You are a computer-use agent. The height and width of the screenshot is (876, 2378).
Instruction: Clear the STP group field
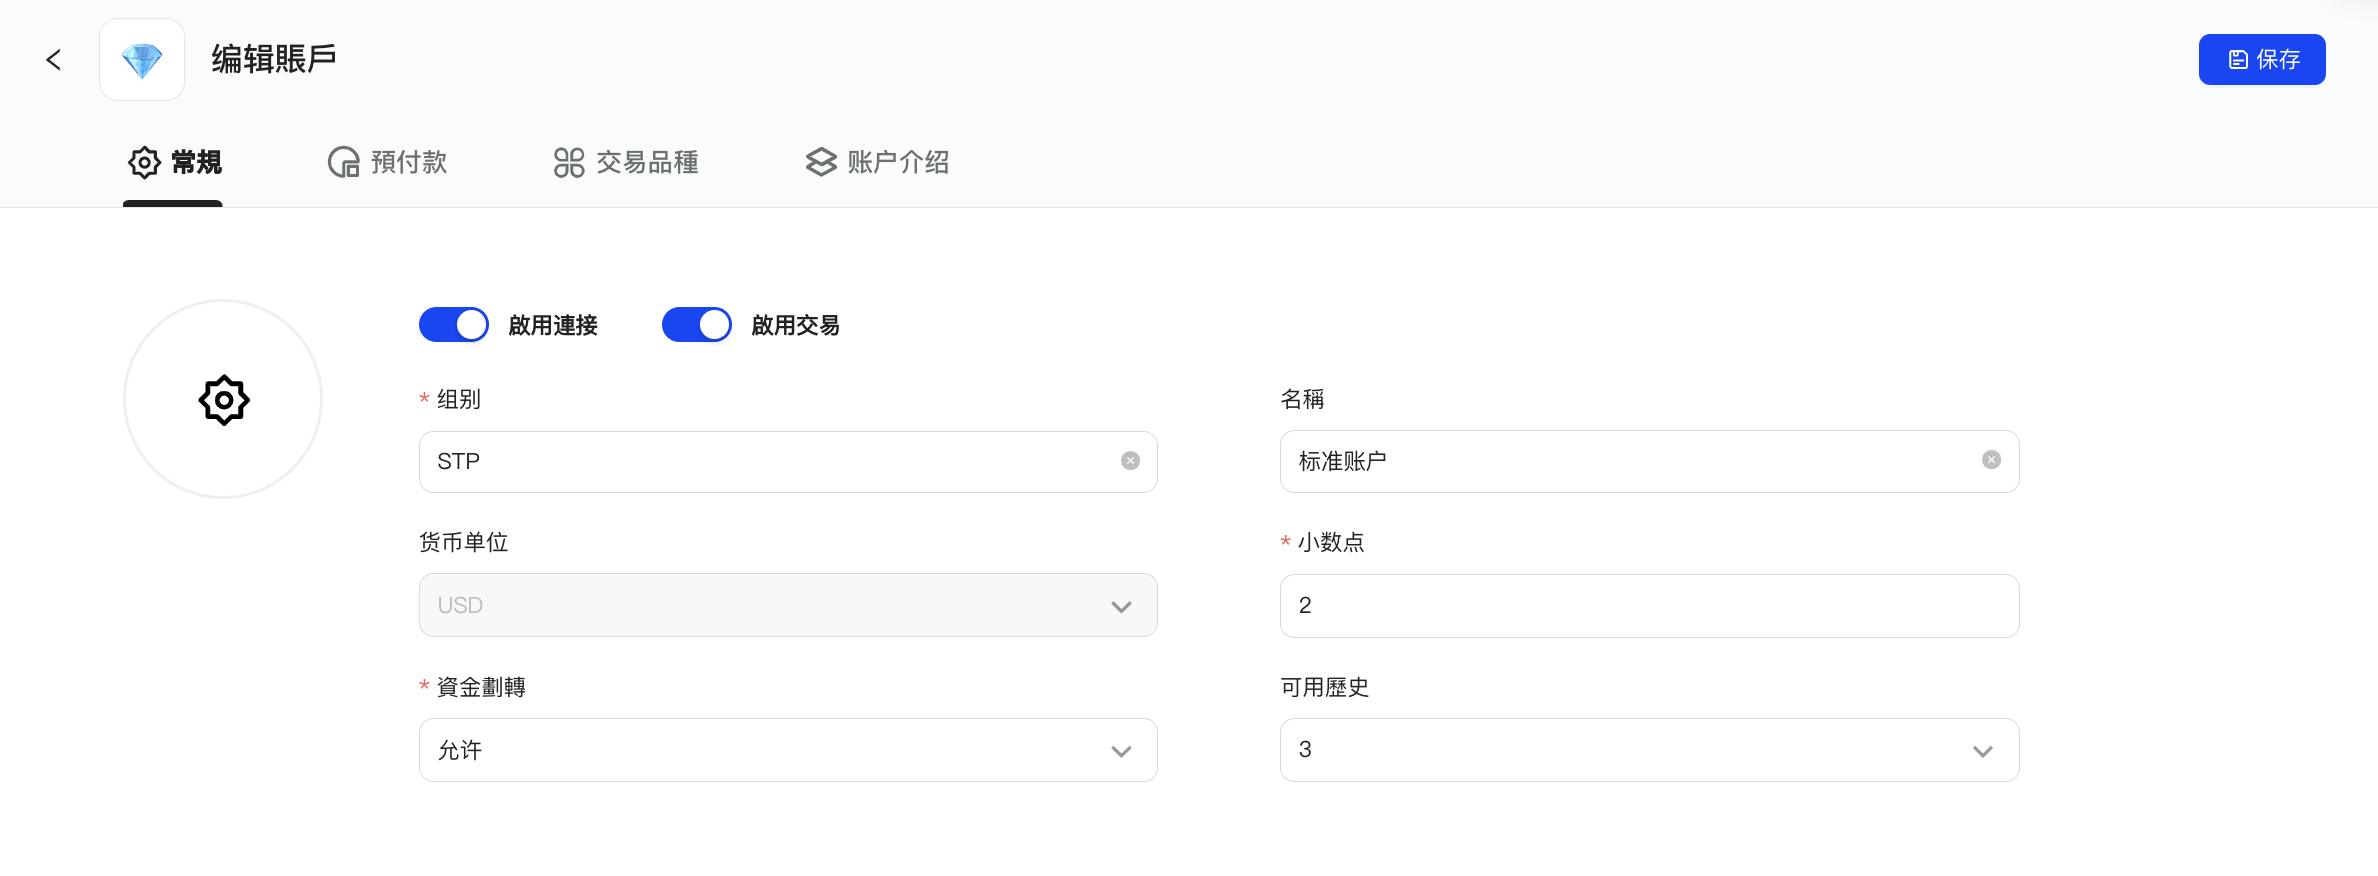pyautogui.click(x=1130, y=461)
